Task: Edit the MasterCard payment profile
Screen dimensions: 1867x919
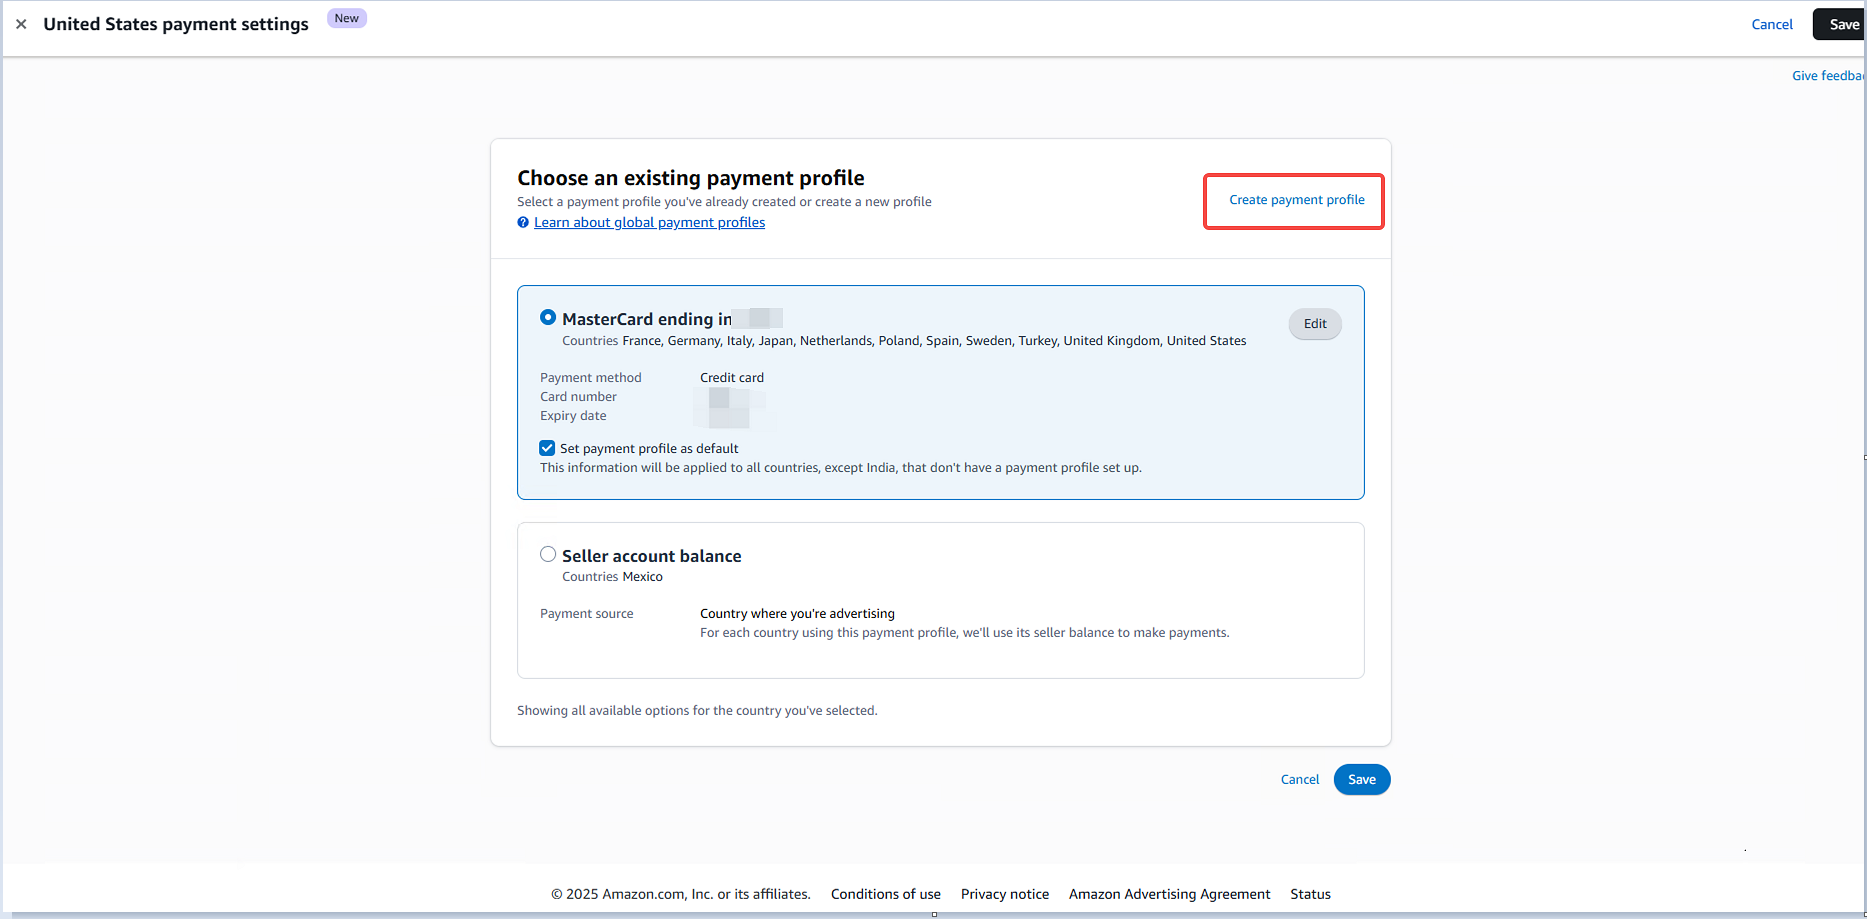Action: (1314, 324)
